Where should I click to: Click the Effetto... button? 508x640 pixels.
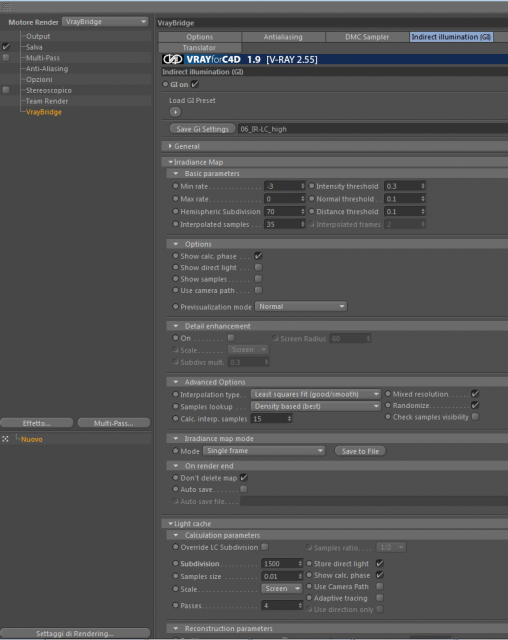(37, 423)
